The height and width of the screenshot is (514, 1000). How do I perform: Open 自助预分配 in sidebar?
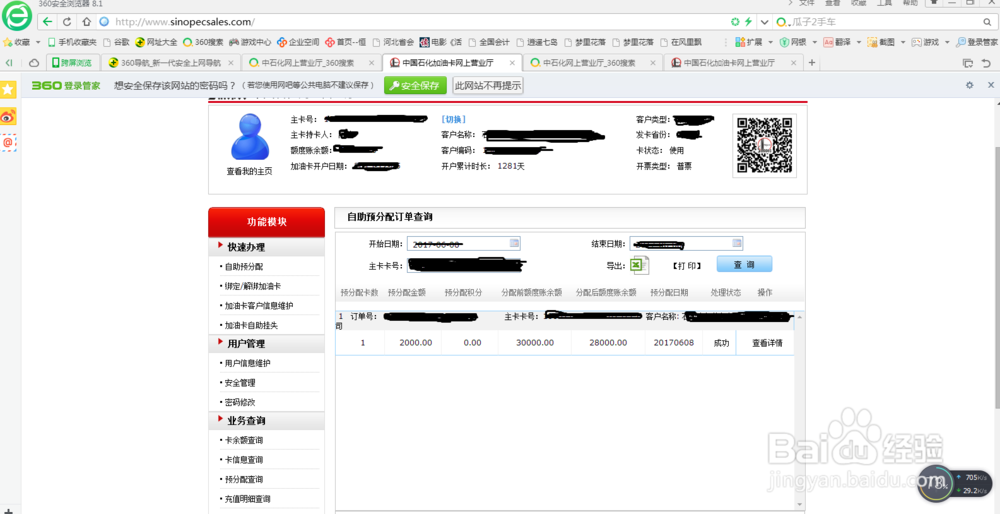coord(244,267)
